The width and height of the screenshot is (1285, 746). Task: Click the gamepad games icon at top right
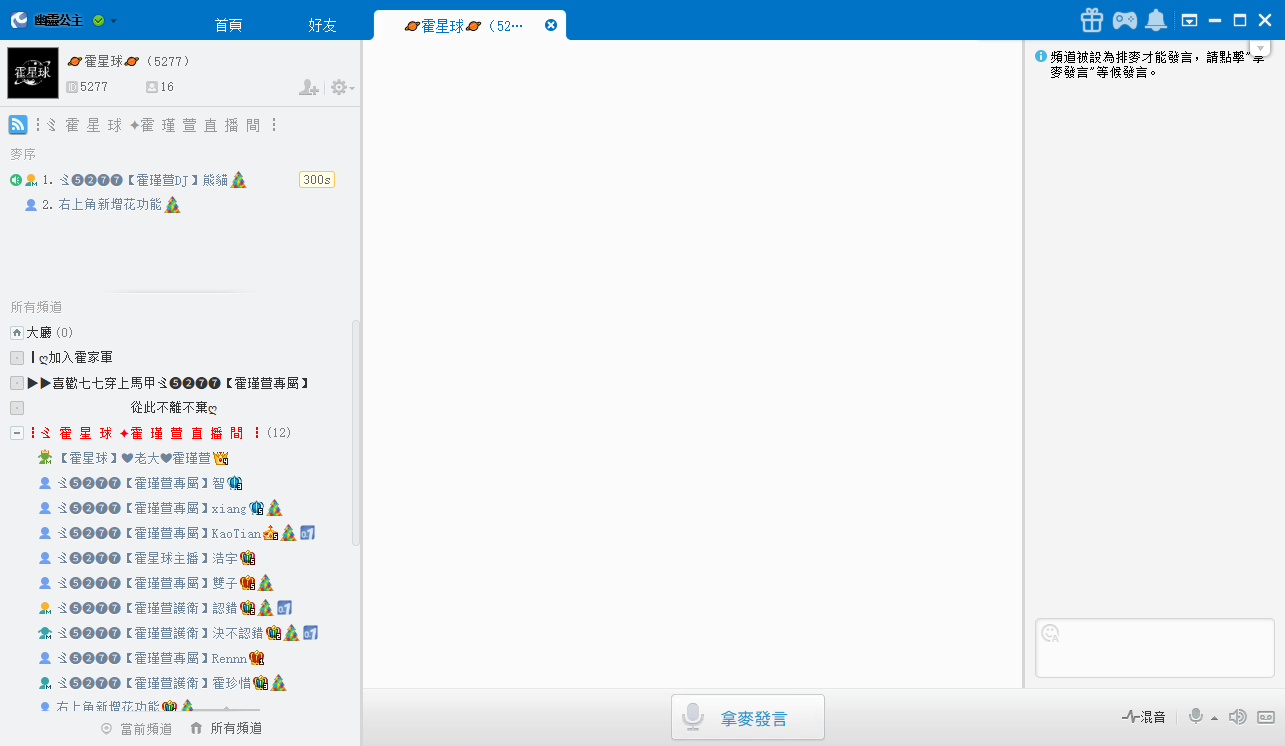(1124, 19)
